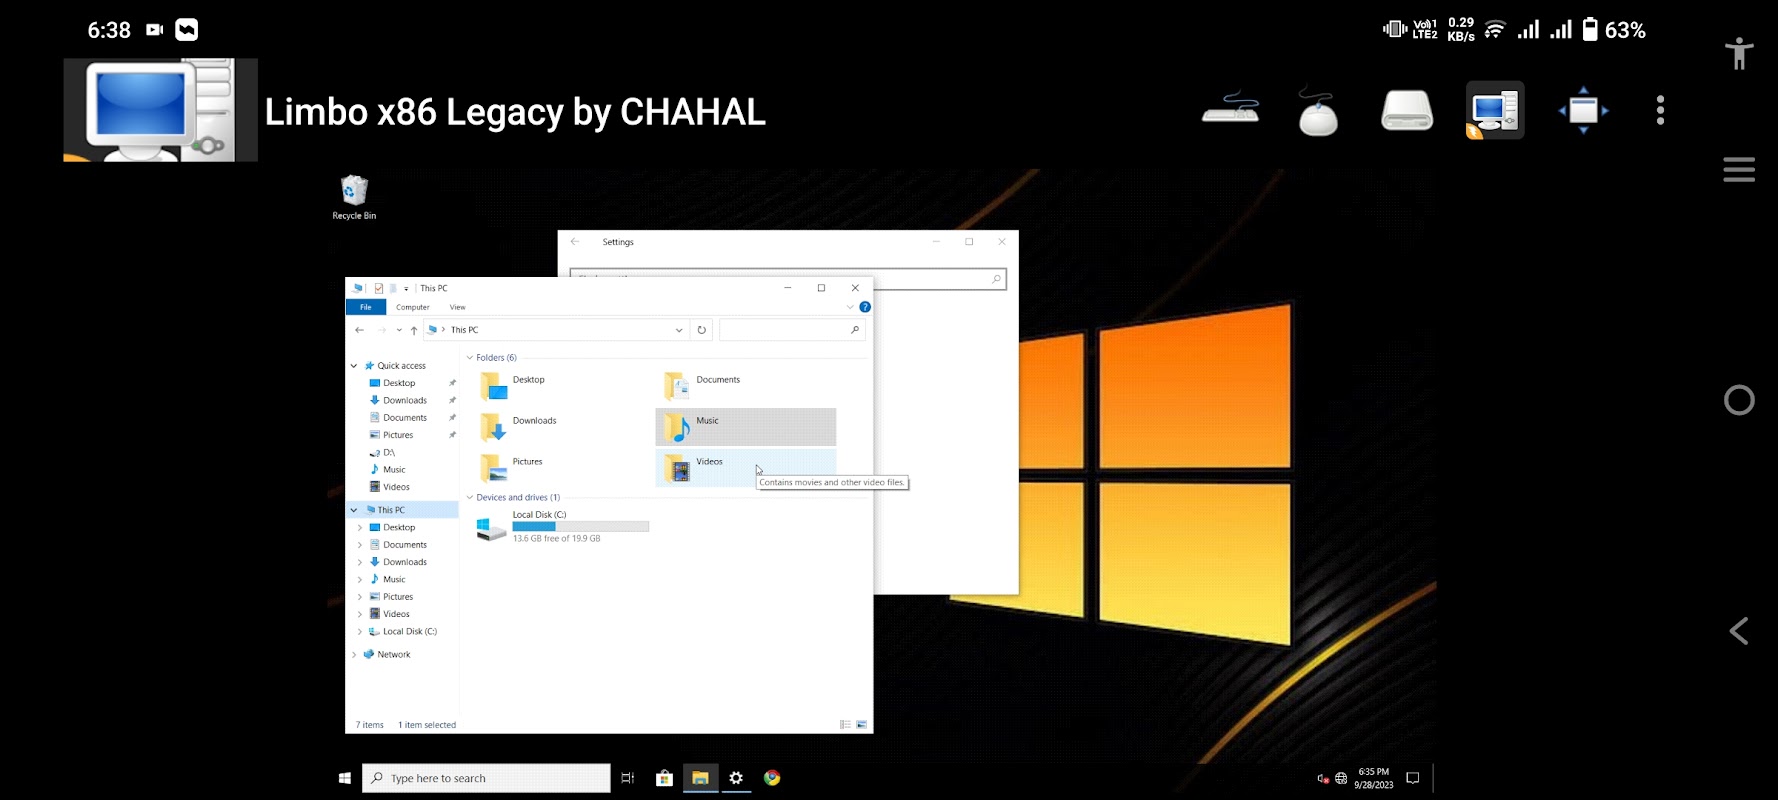
Task: Click the Show desktop sliver button
Action: pos(1434,778)
